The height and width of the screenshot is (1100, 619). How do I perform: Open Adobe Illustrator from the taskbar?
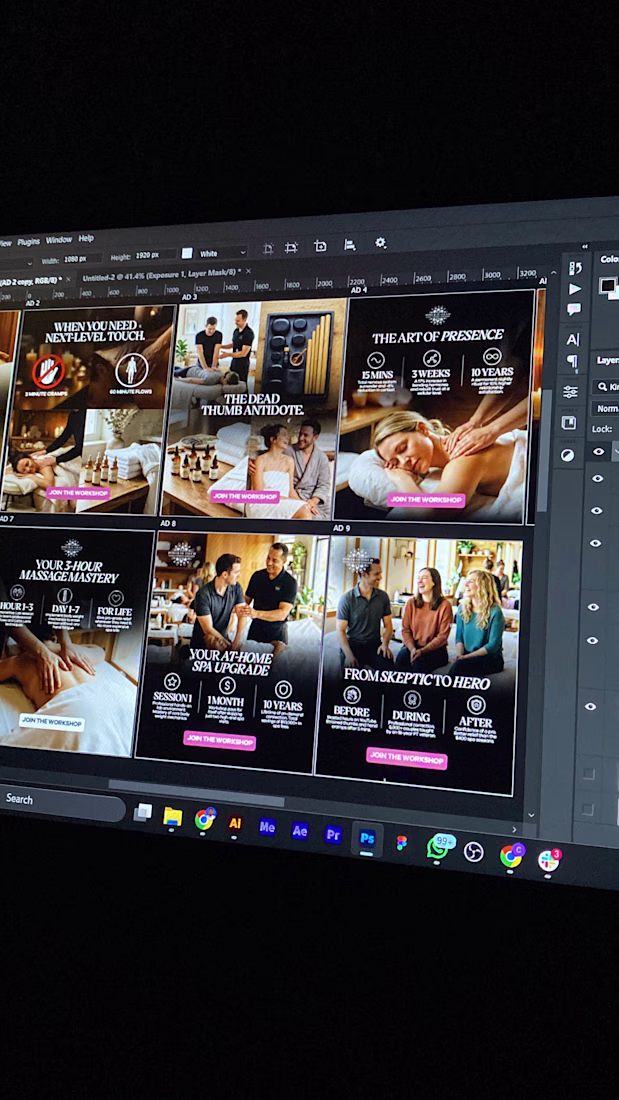click(x=235, y=823)
